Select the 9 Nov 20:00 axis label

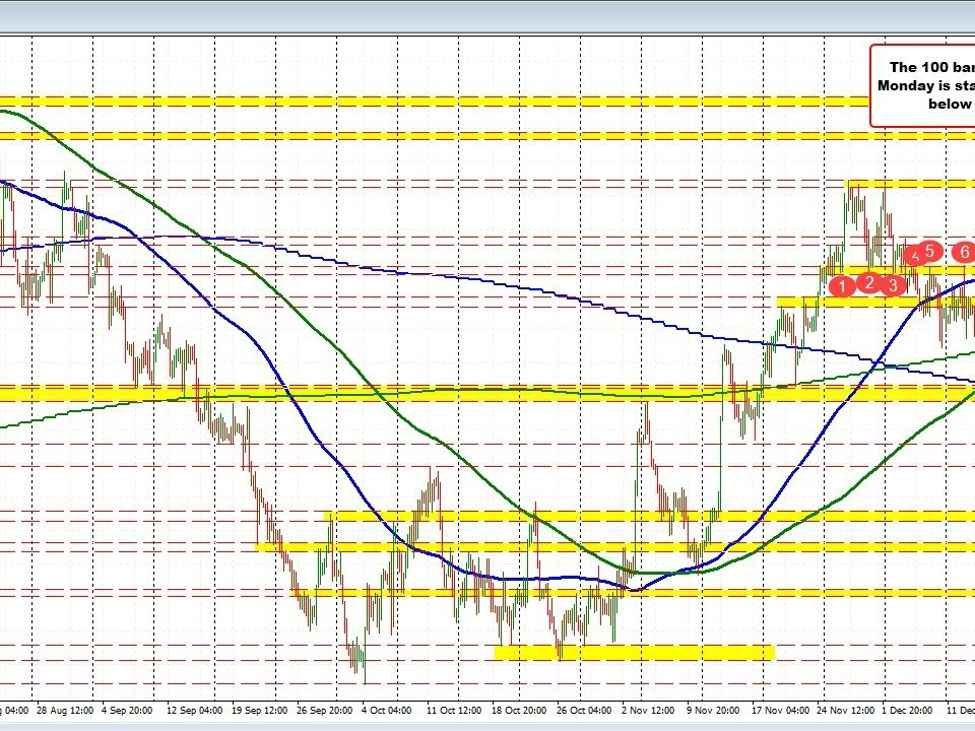pyautogui.click(x=715, y=710)
